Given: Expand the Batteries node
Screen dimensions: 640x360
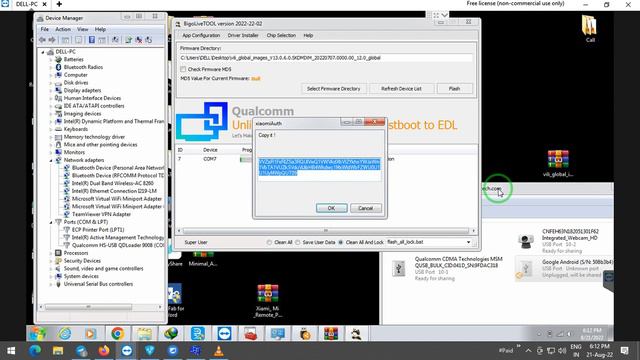Looking at the screenshot, I should 51,60.
